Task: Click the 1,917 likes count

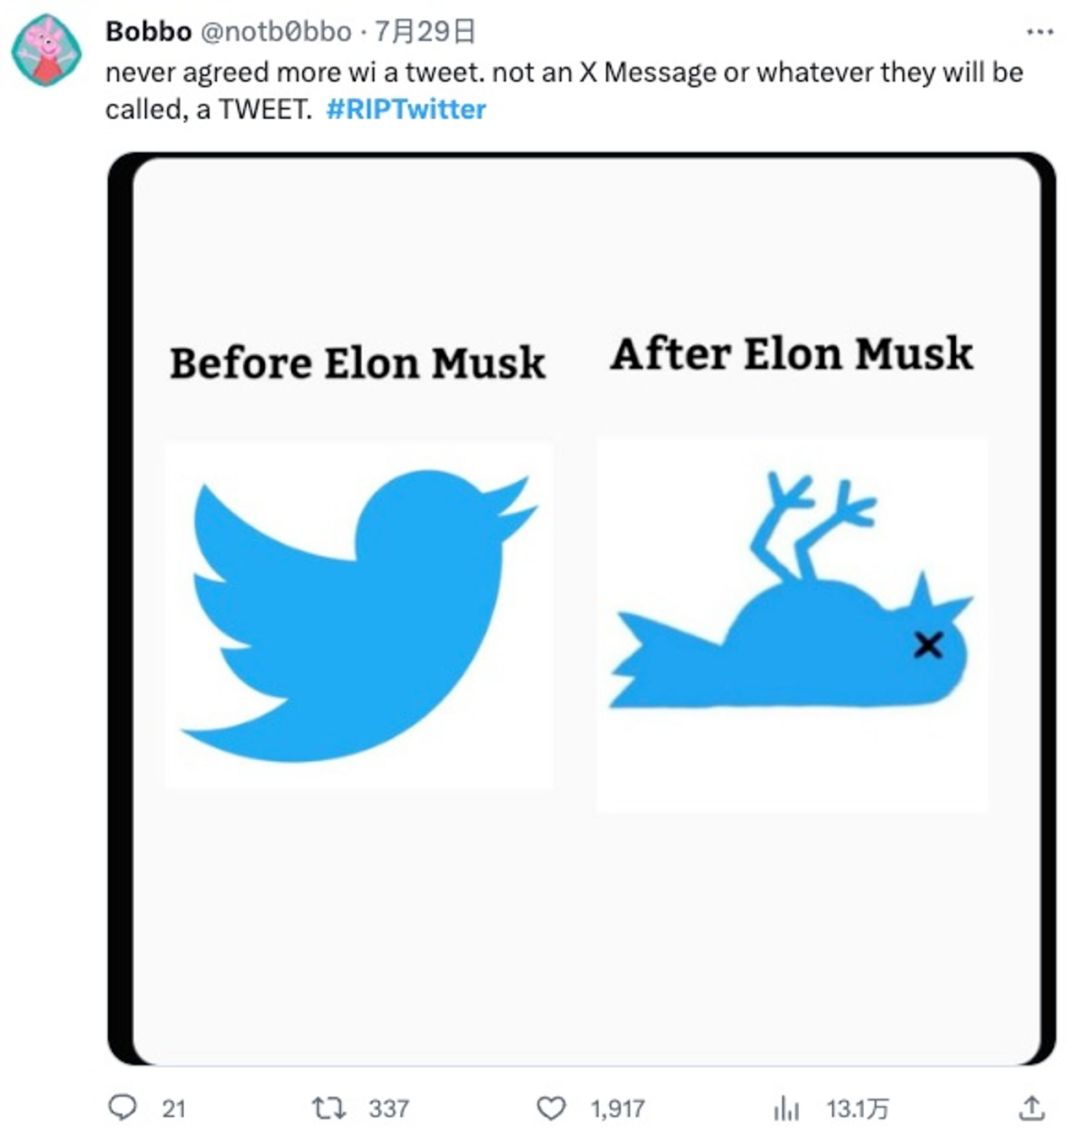Action: click(617, 1108)
